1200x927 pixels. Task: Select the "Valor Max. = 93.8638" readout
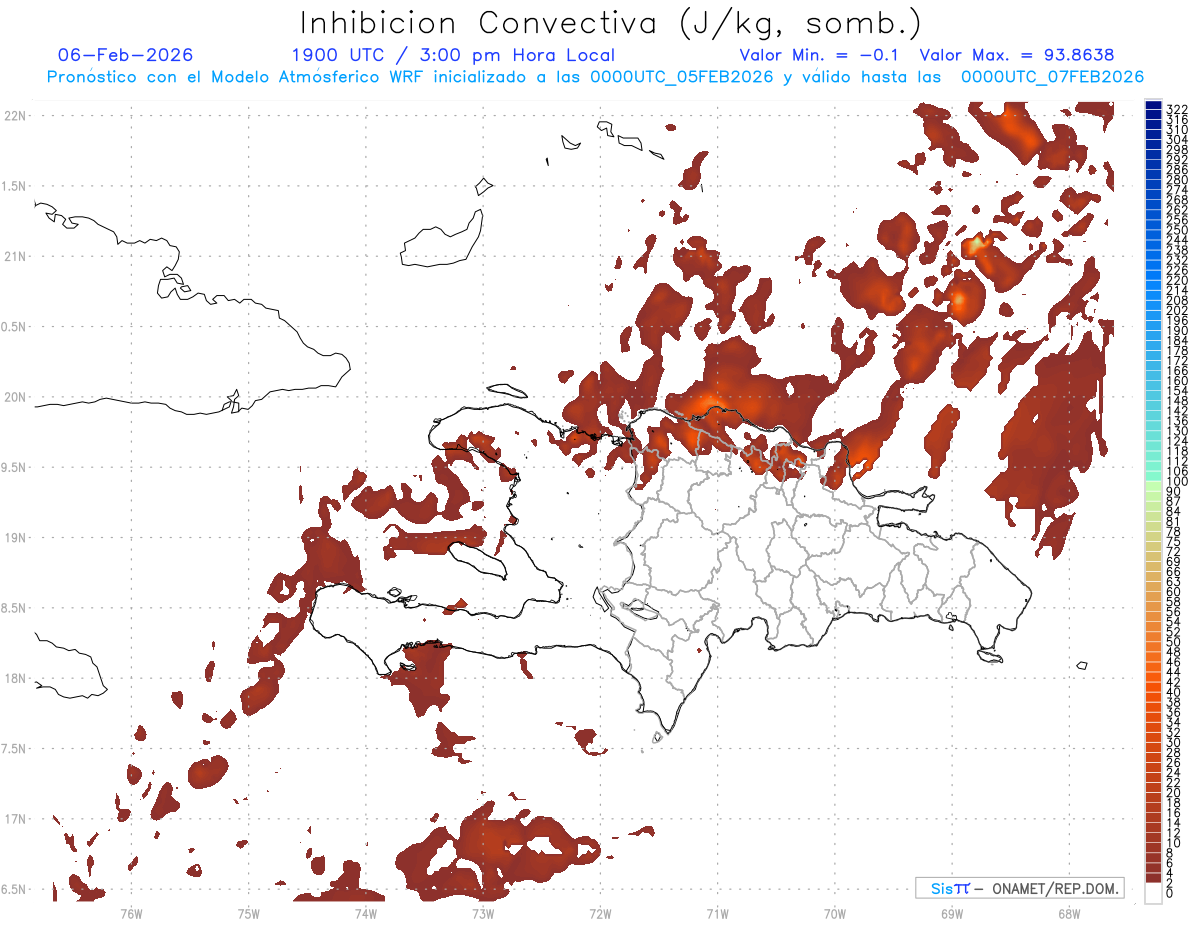click(1017, 55)
